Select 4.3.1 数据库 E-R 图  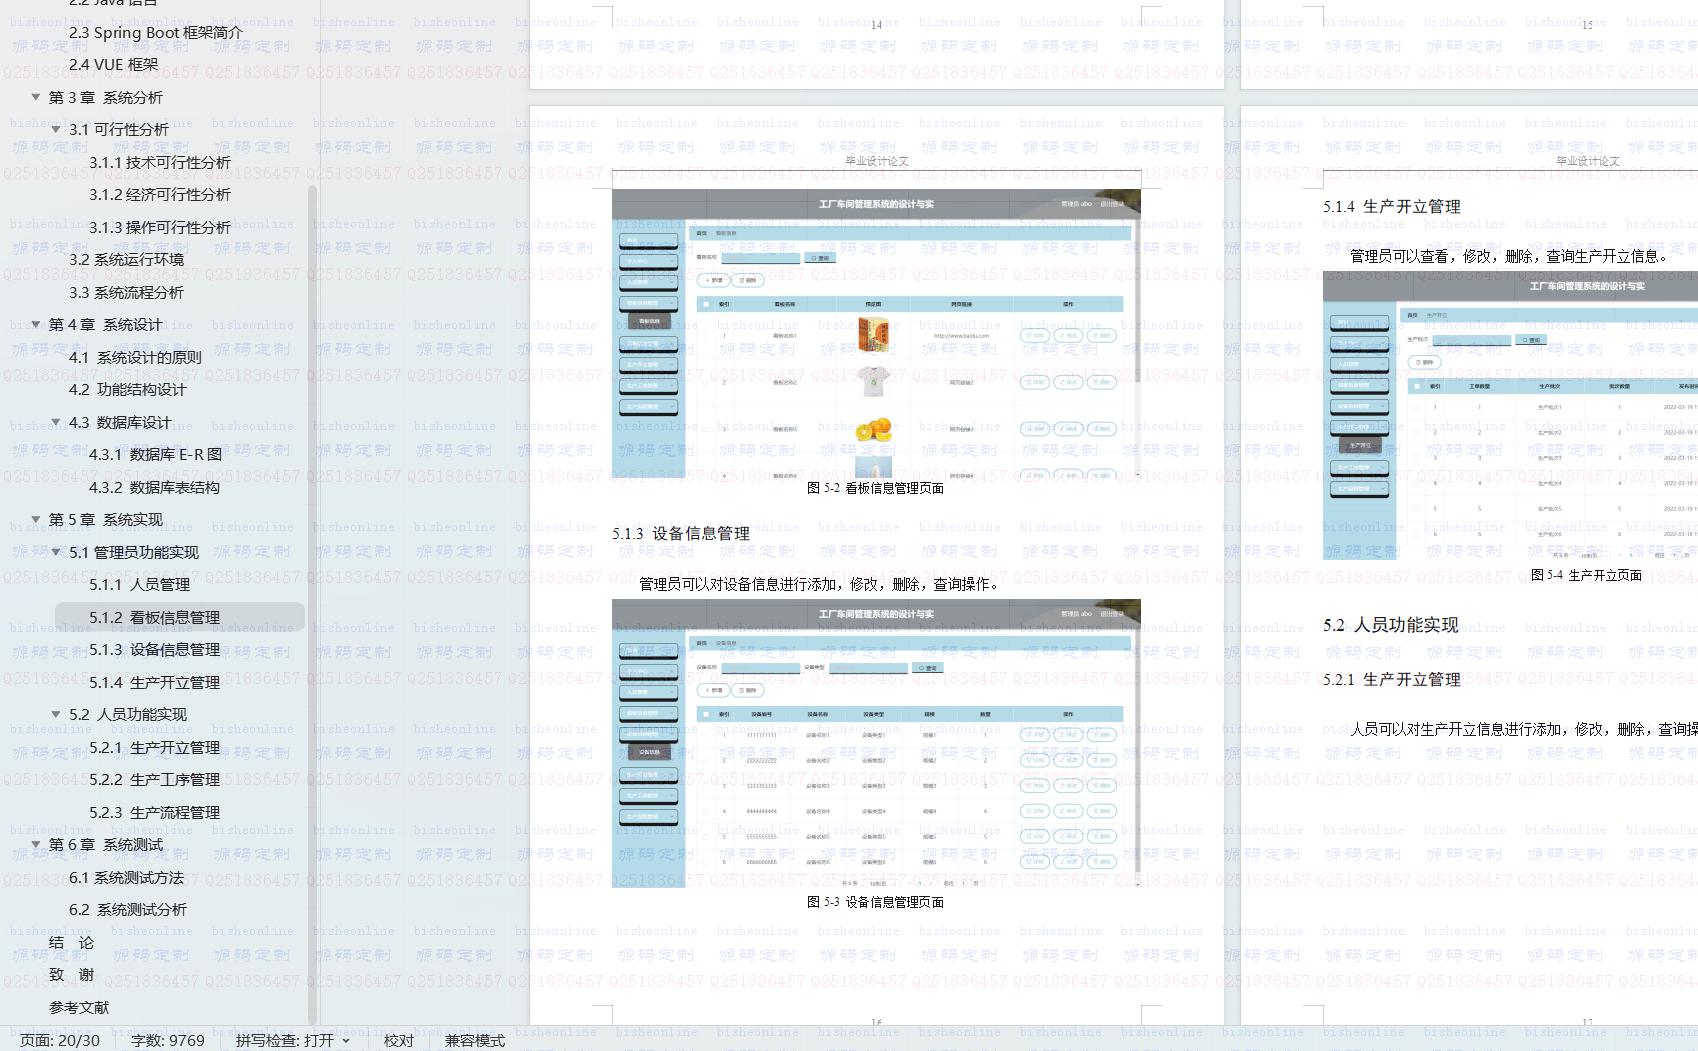click(x=155, y=454)
